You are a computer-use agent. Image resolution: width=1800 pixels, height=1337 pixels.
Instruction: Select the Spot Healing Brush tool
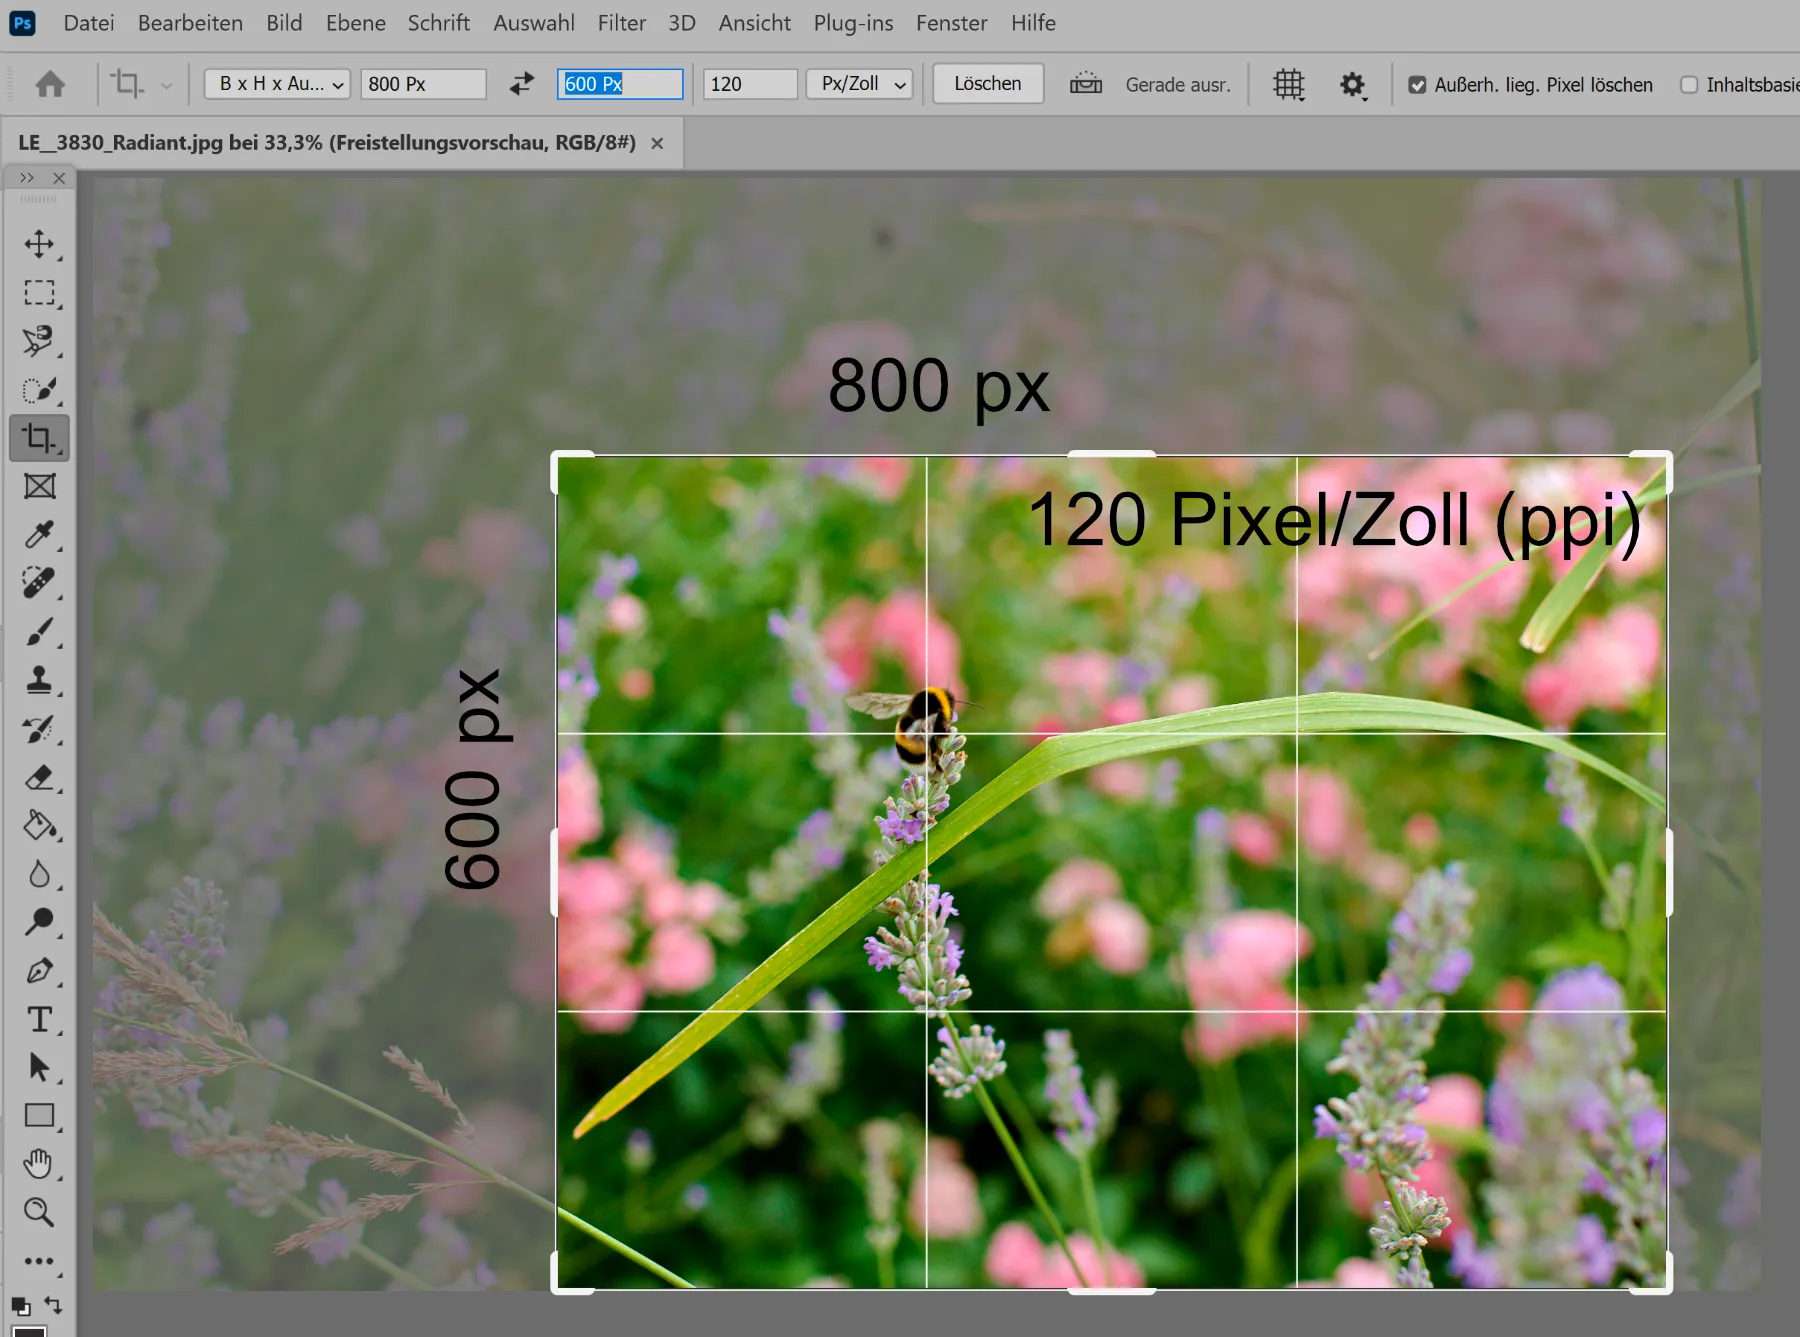pyautogui.click(x=39, y=583)
